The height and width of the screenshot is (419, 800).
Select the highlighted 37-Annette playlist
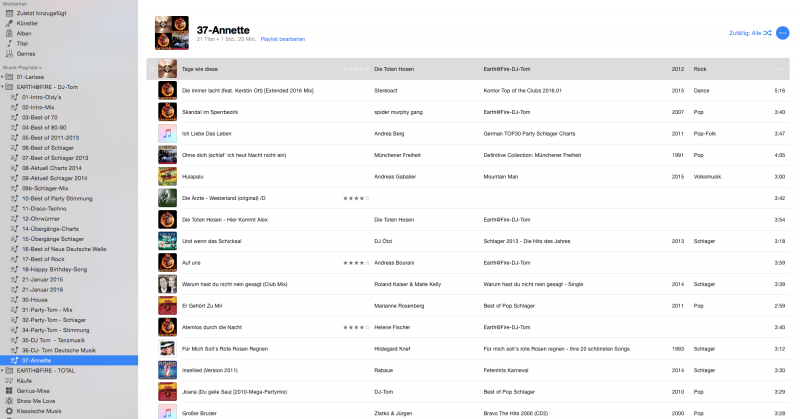[69, 360]
